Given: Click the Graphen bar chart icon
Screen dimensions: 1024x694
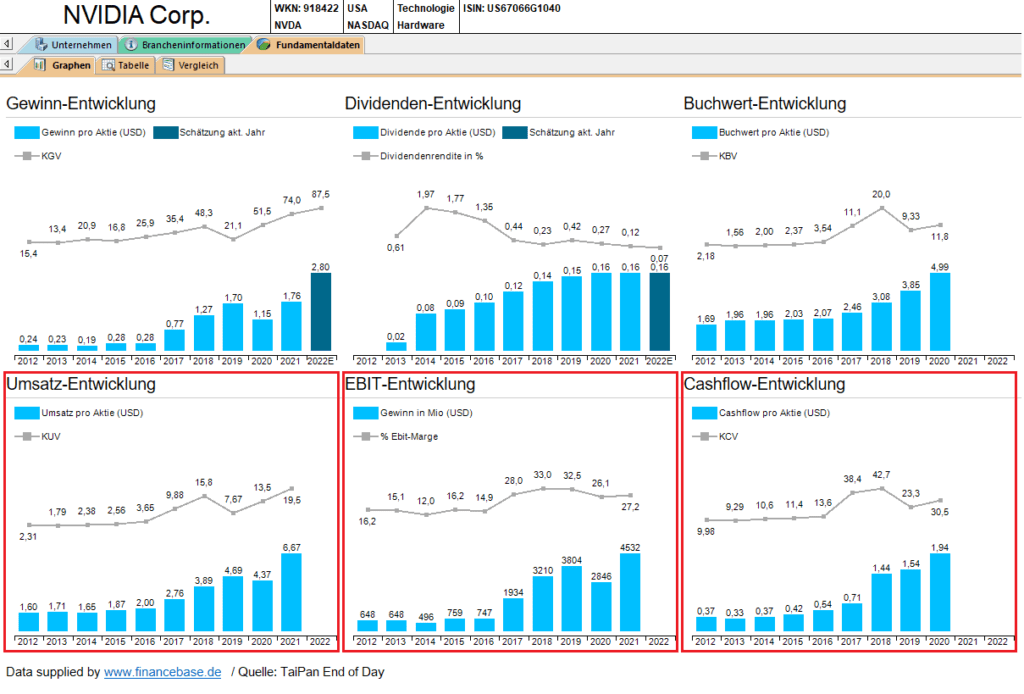Looking at the screenshot, I should point(40,66).
